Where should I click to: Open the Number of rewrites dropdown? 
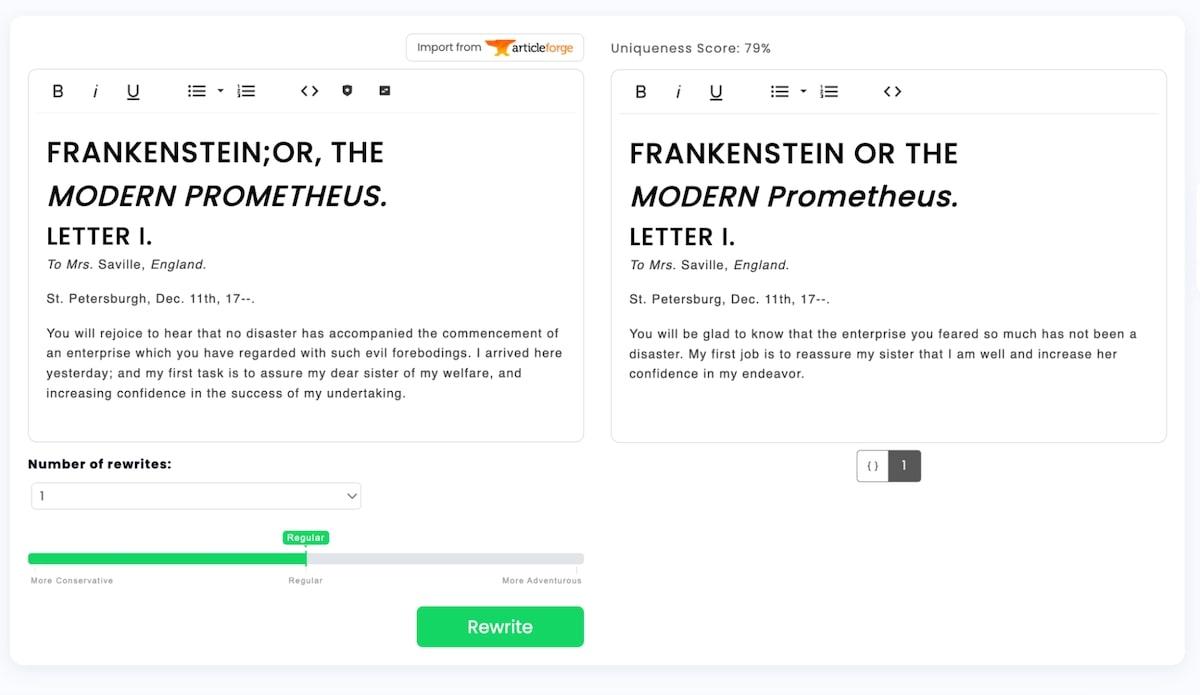click(x=196, y=496)
